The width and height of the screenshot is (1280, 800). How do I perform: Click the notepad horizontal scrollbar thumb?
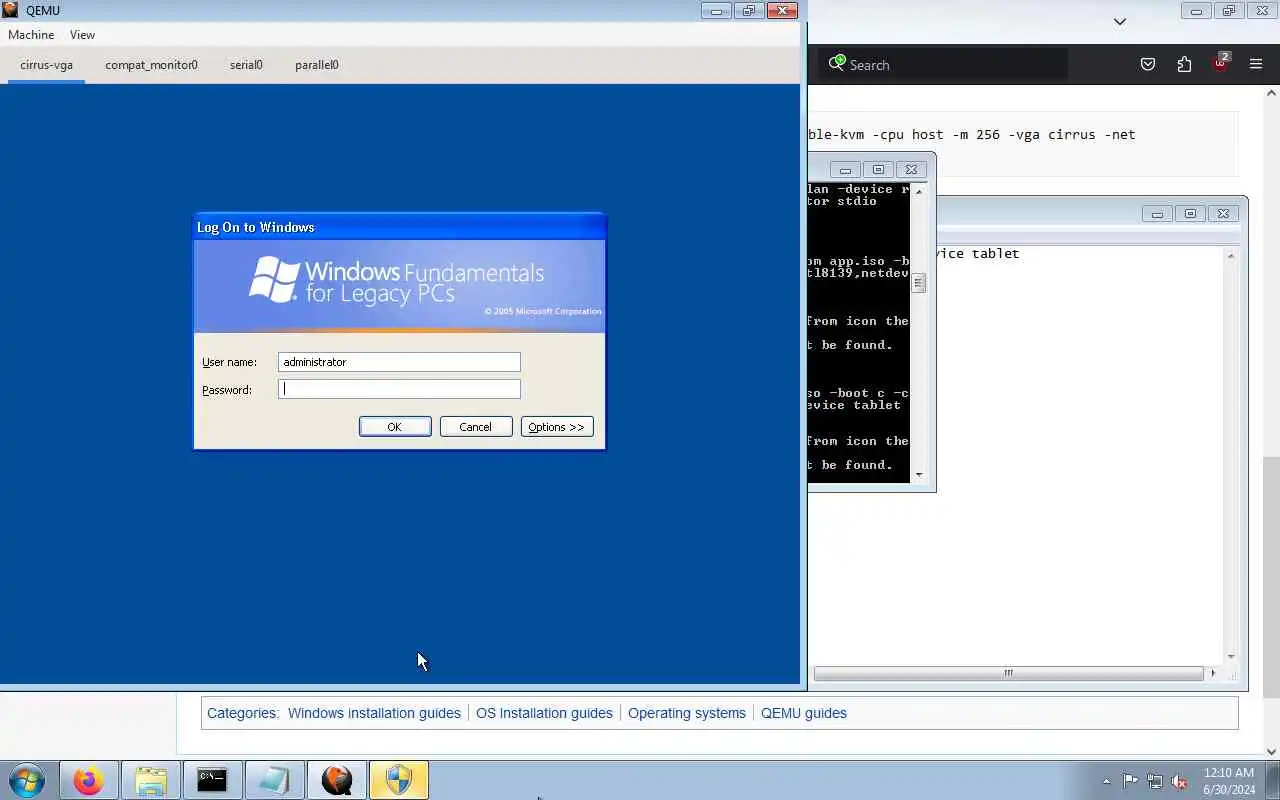pos(1009,673)
